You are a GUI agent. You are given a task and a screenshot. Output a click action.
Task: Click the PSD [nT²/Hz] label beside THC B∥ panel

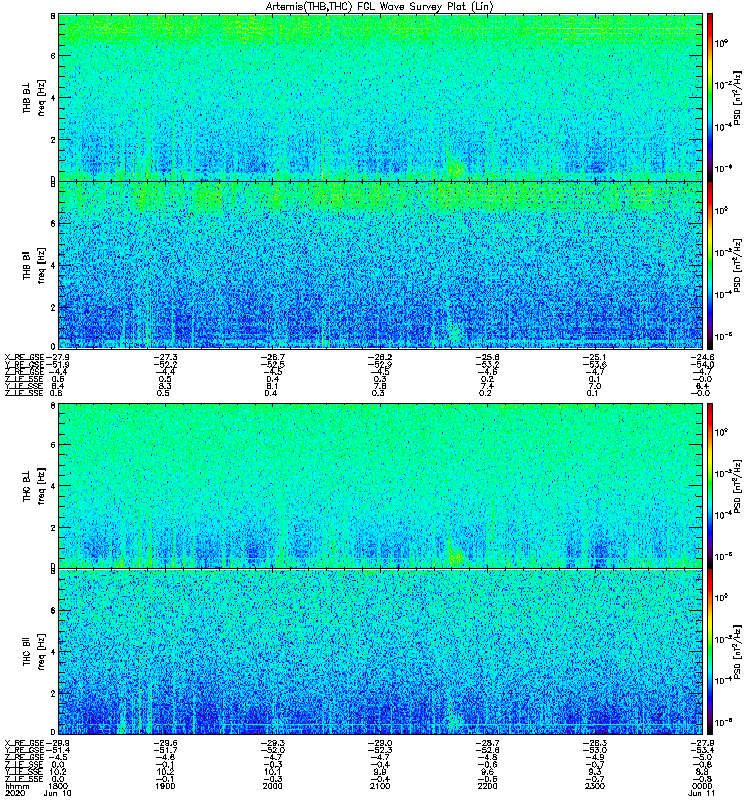point(738,652)
